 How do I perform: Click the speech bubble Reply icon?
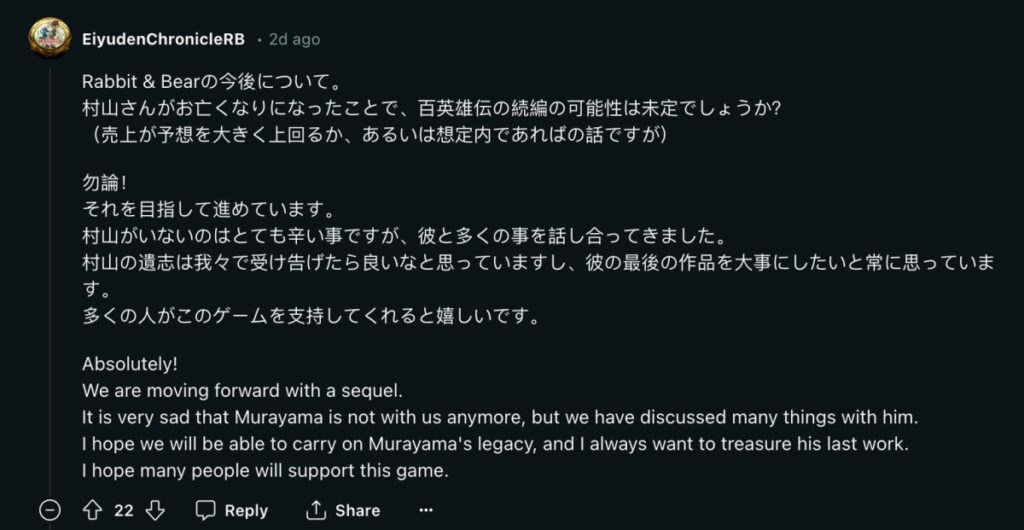[x=206, y=510]
